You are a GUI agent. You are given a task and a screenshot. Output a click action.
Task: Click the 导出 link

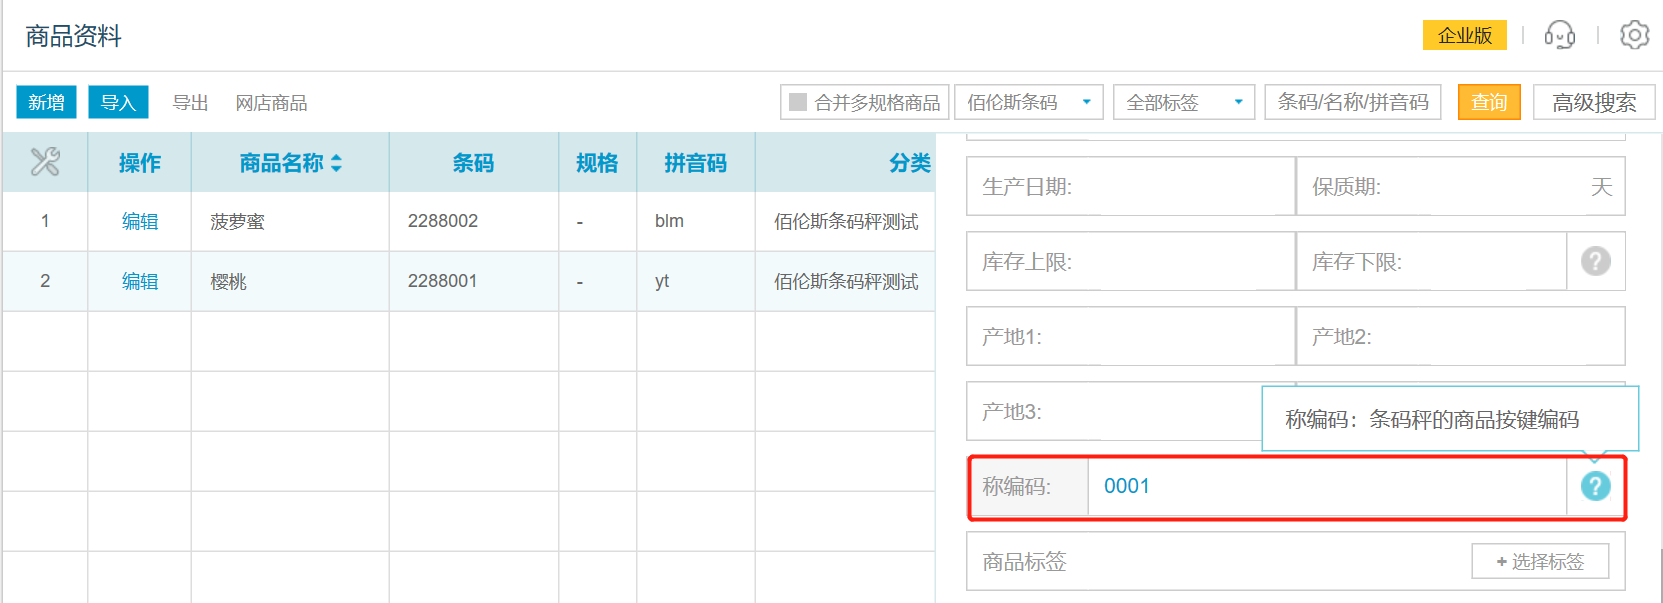tap(190, 103)
